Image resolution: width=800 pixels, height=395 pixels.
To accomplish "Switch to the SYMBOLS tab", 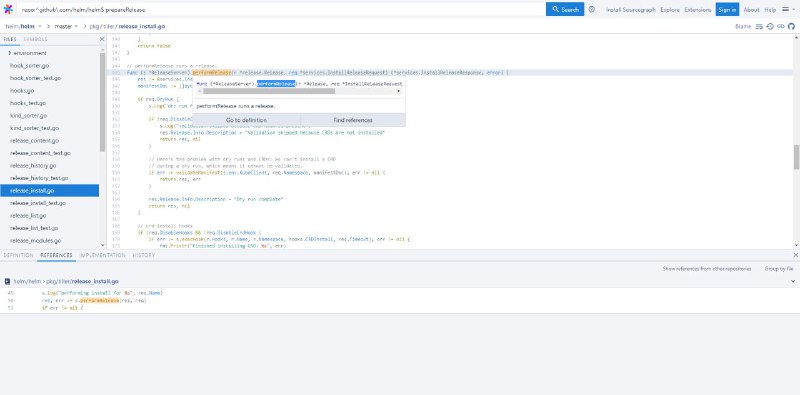I will [35, 39].
